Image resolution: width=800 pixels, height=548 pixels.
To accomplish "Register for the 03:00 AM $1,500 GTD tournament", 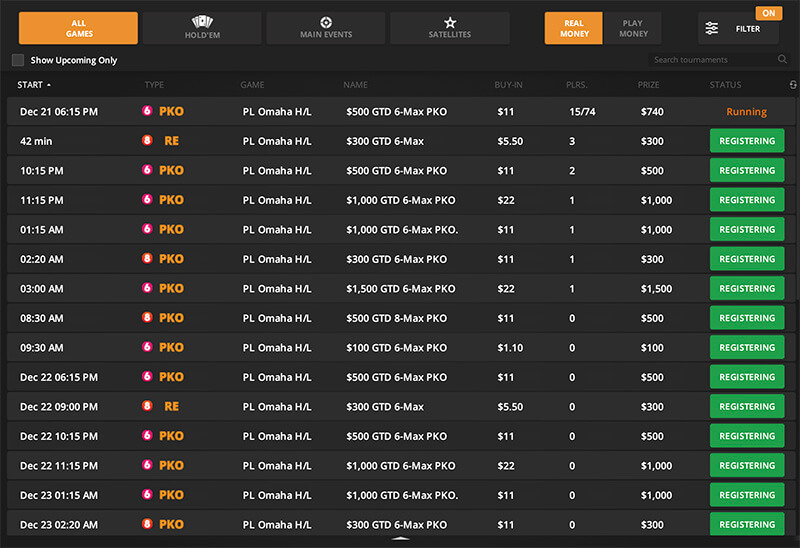I will click(746, 288).
